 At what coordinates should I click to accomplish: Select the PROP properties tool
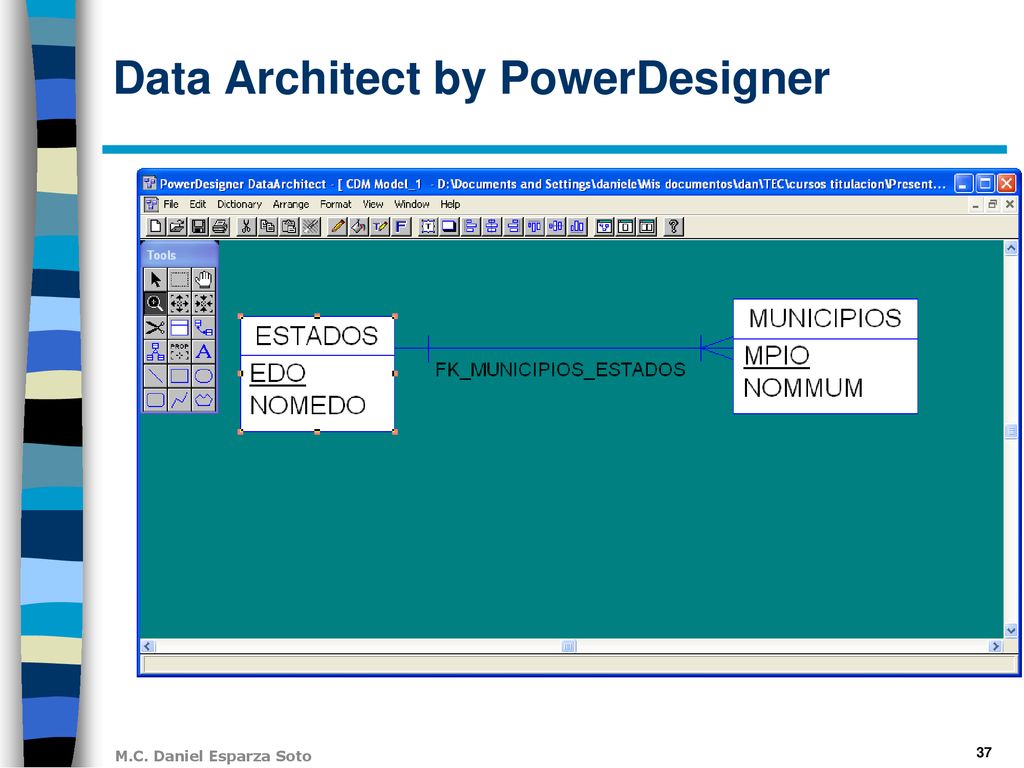point(180,352)
